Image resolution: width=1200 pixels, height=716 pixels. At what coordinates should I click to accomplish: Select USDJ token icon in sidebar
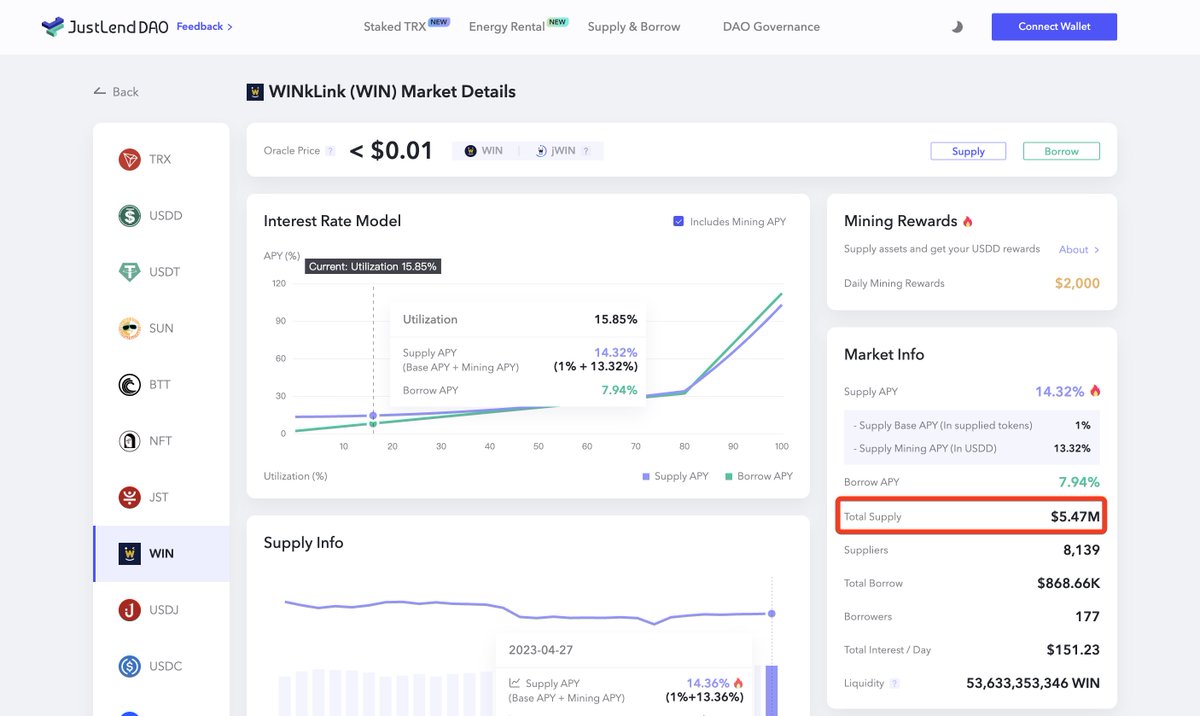[130, 610]
